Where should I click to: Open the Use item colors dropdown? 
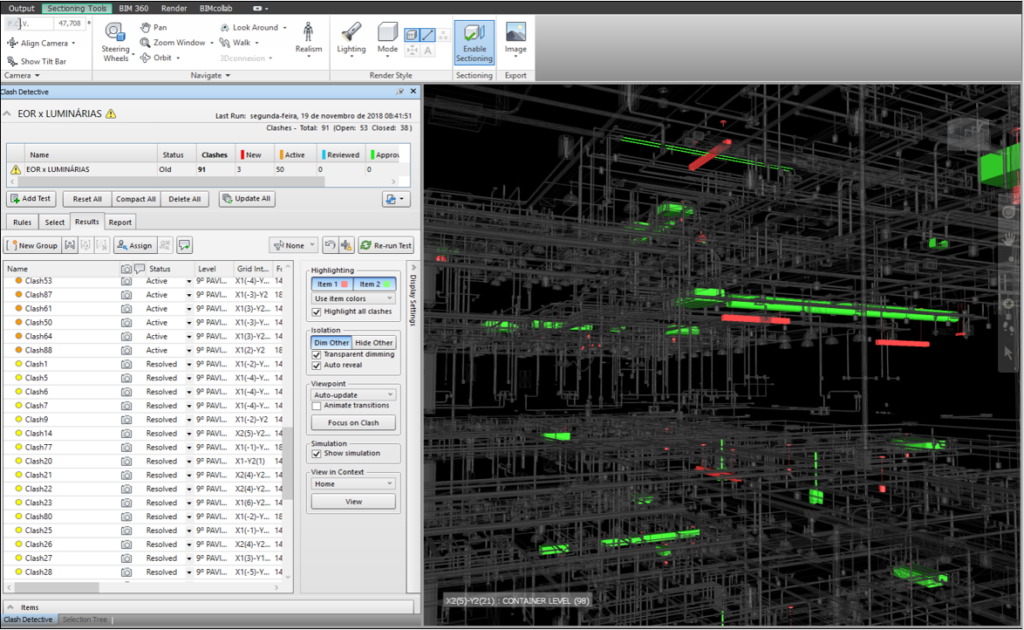click(x=353, y=298)
